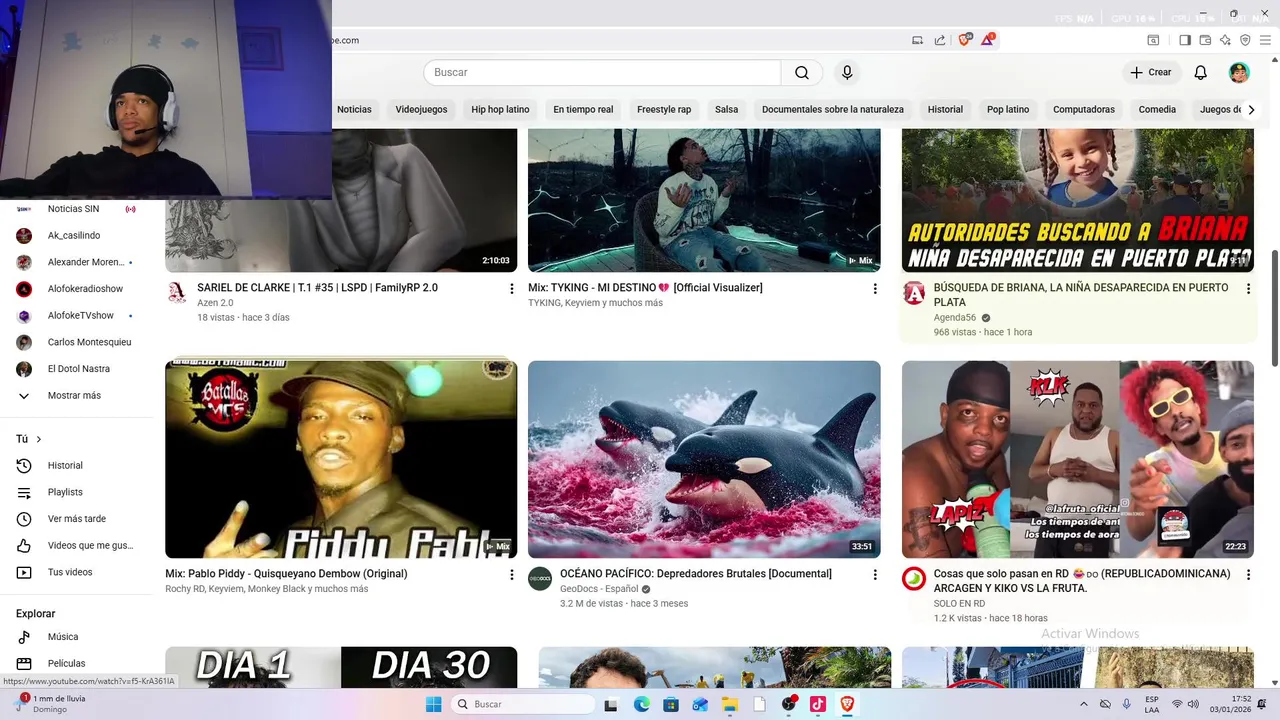This screenshot has height=720, width=1280.
Task: Play Océano Pacífico orca thumbnail
Action: 704,459
